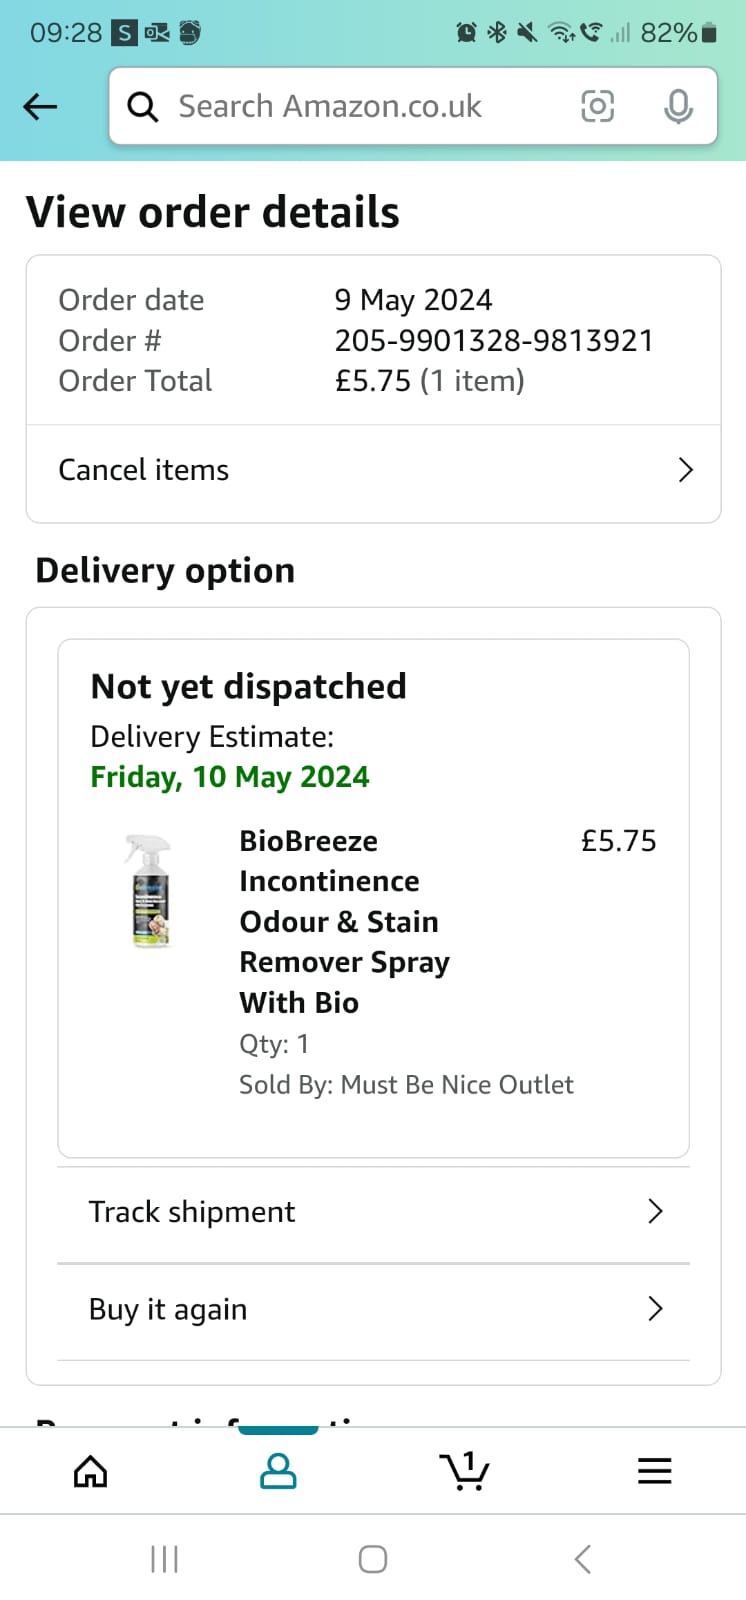Tap Android recent apps button
This screenshot has height=1600, width=746.
coord(164,1558)
